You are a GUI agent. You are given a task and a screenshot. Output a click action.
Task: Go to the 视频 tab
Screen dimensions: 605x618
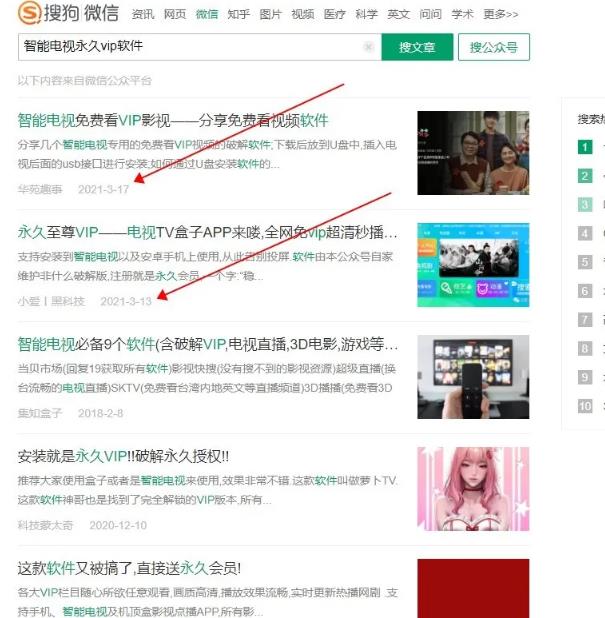(303, 15)
